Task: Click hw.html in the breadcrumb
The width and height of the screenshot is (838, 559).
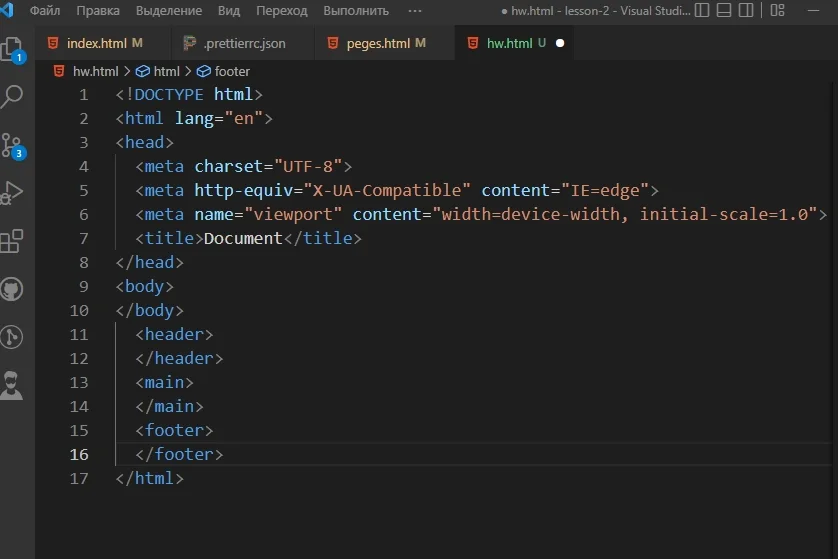Action: 96,71
